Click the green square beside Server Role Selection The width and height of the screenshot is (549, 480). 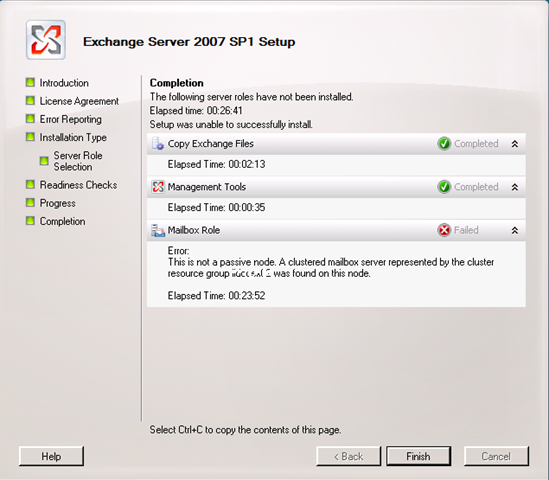[x=44, y=161]
